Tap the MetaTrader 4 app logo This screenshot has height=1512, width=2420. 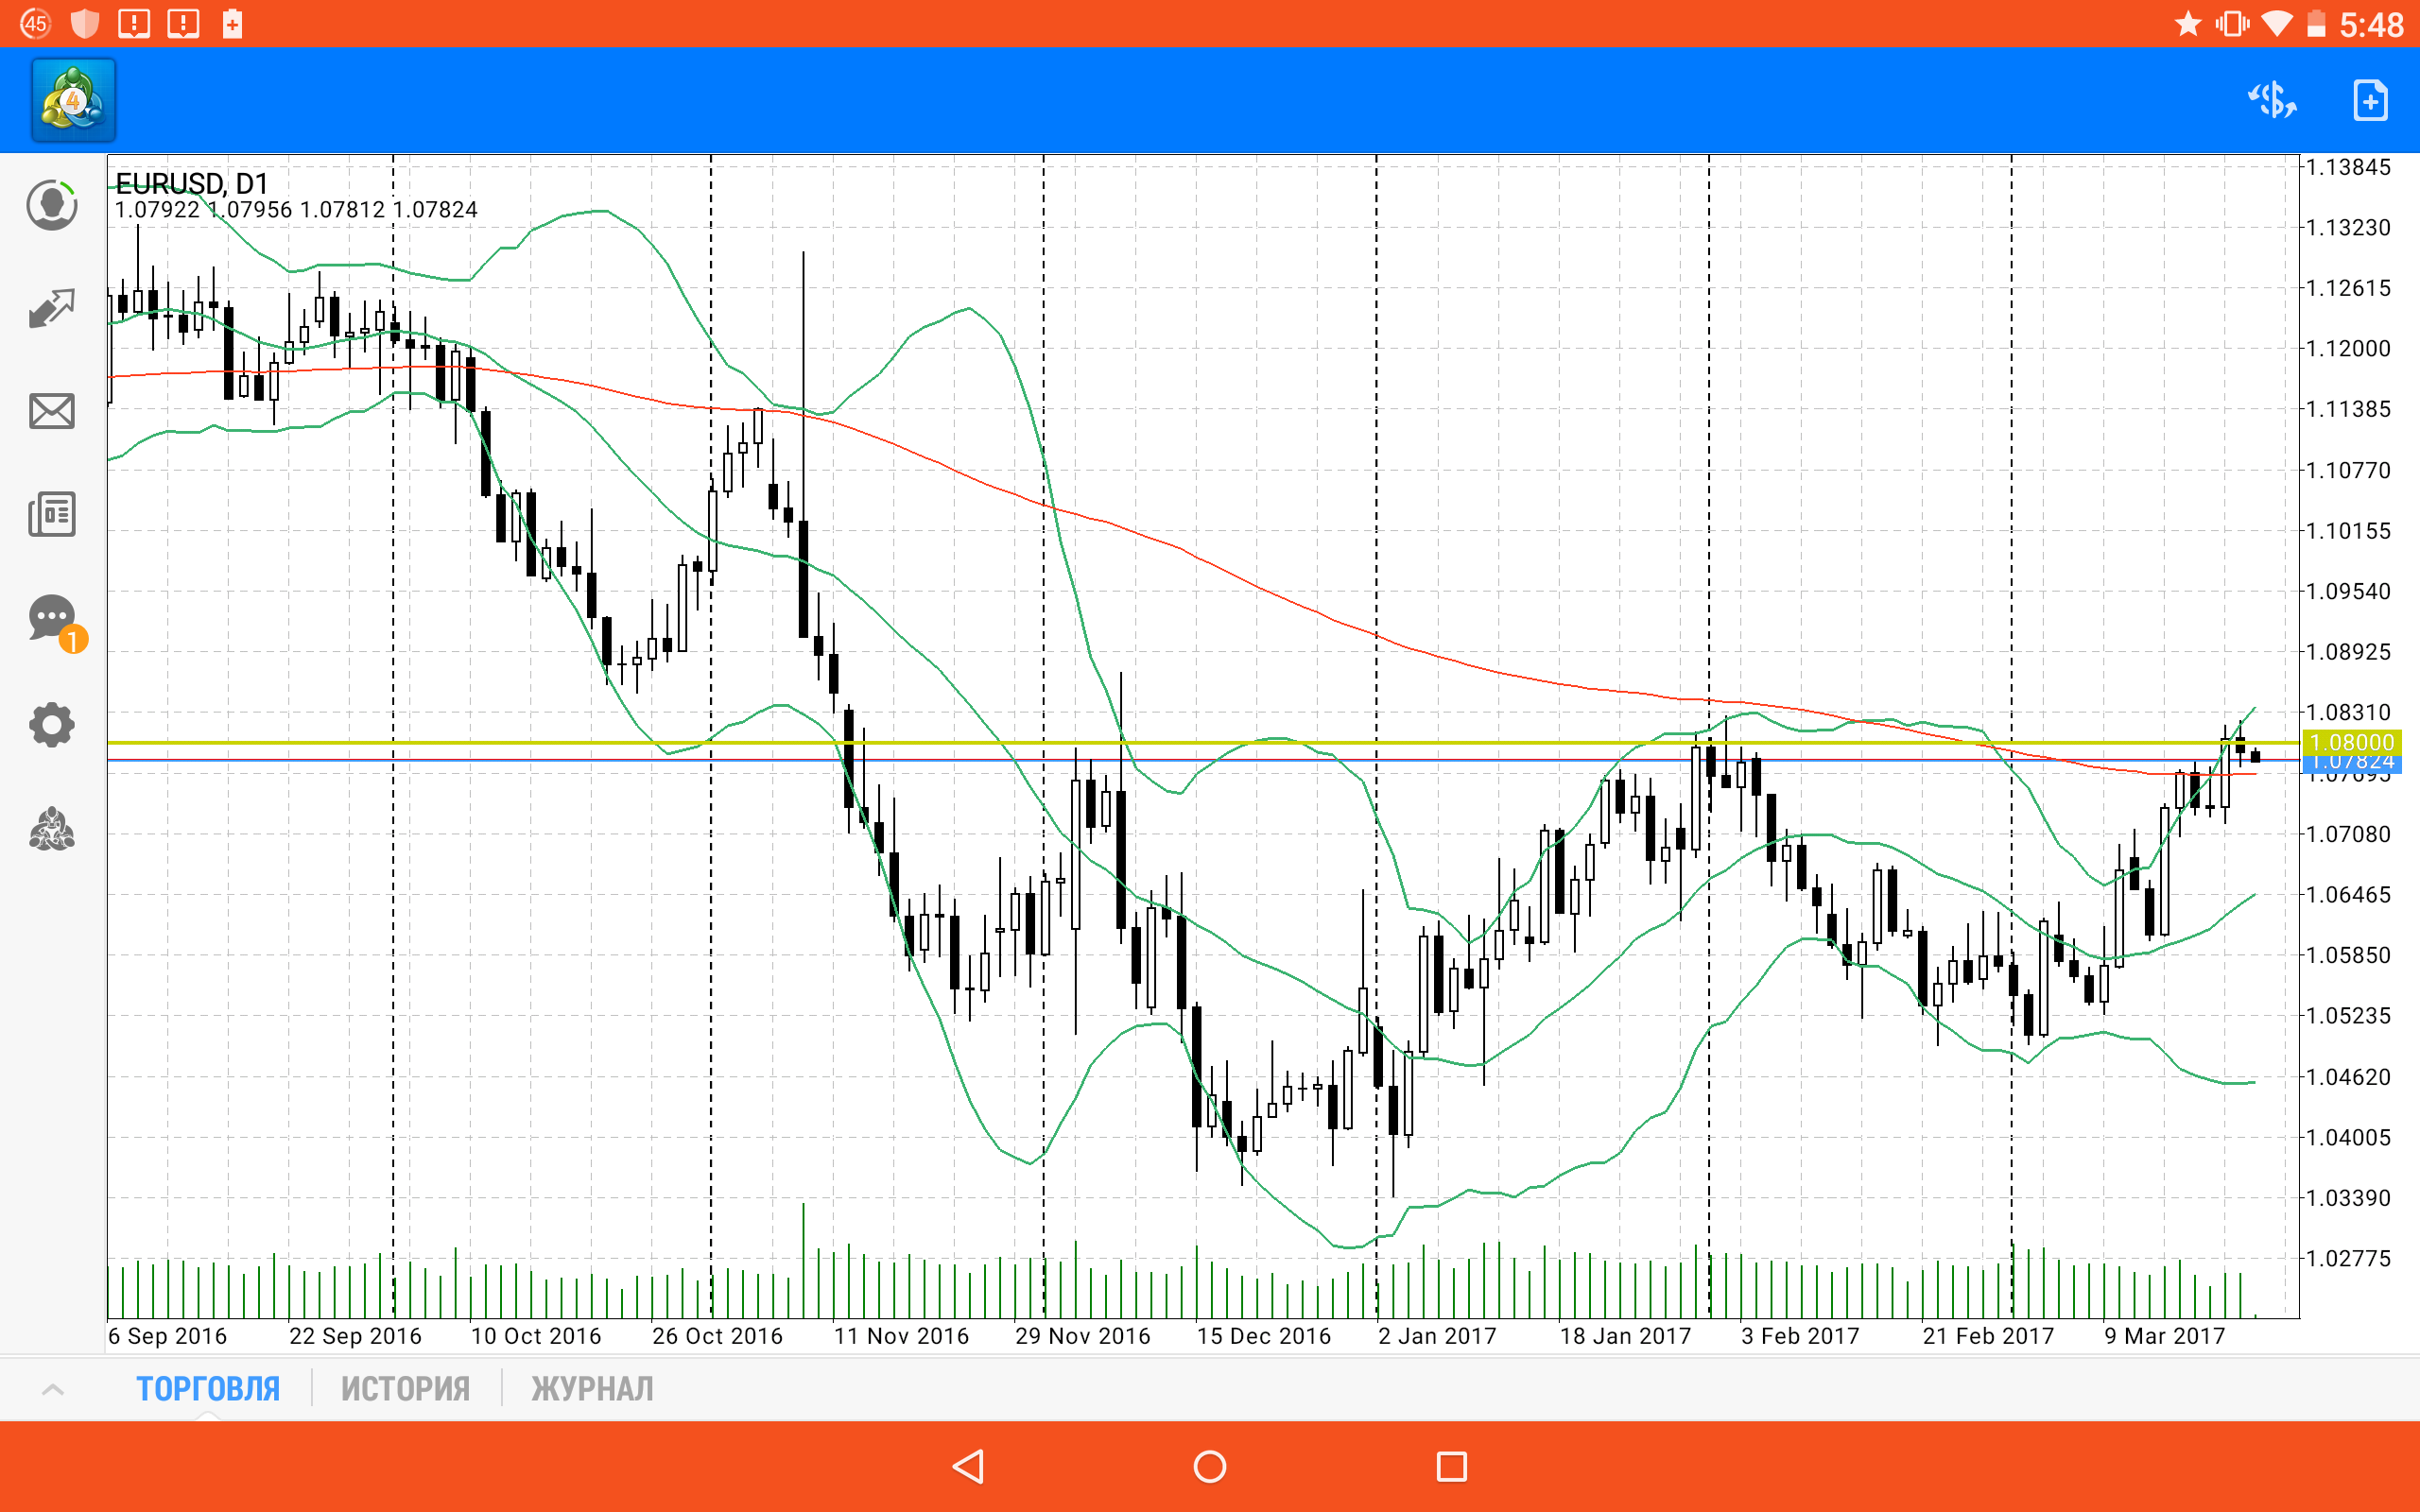coord(74,100)
